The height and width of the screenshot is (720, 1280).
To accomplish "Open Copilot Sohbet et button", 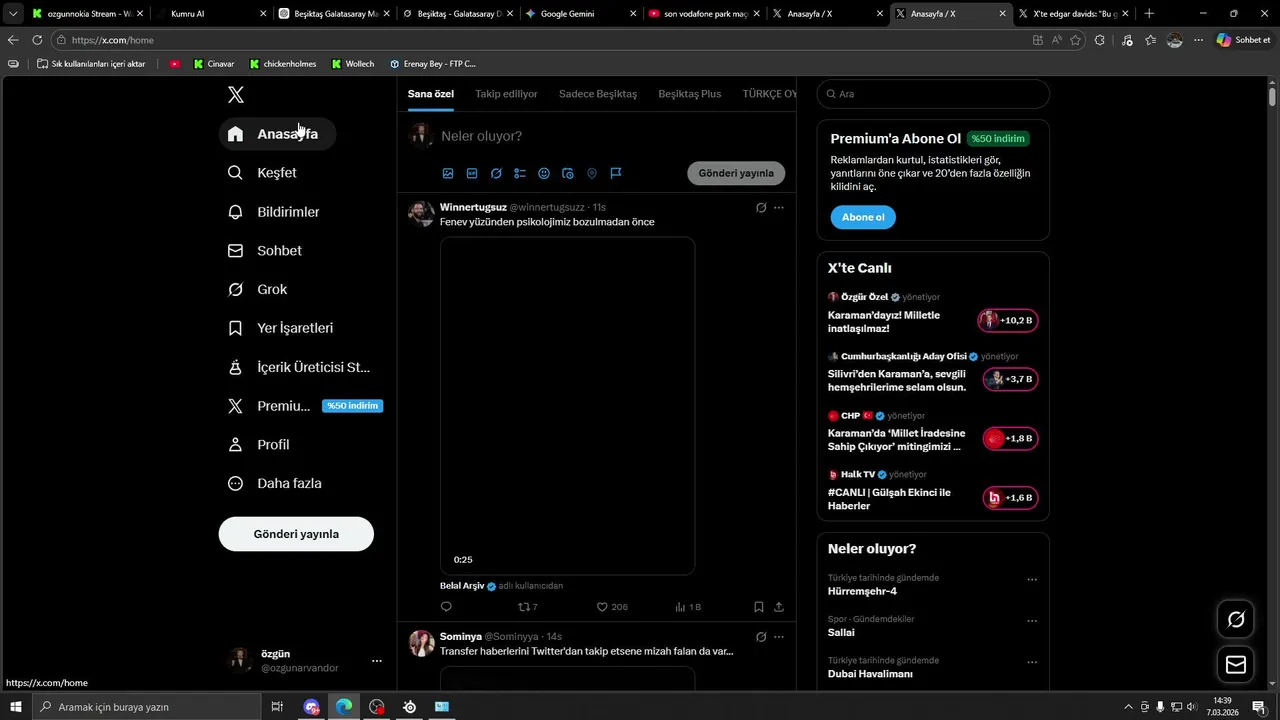I will 1243,40.
